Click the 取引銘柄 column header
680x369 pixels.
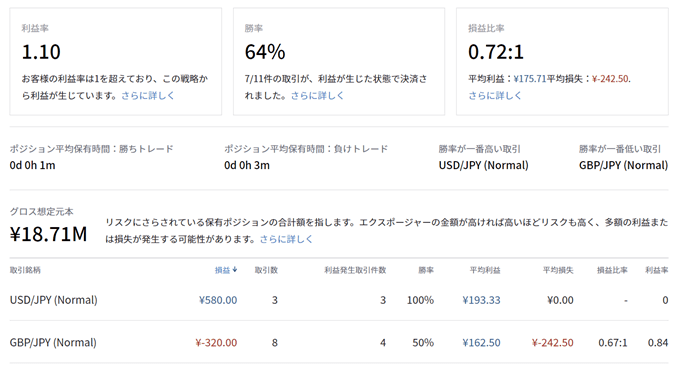click(x=25, y=270)
